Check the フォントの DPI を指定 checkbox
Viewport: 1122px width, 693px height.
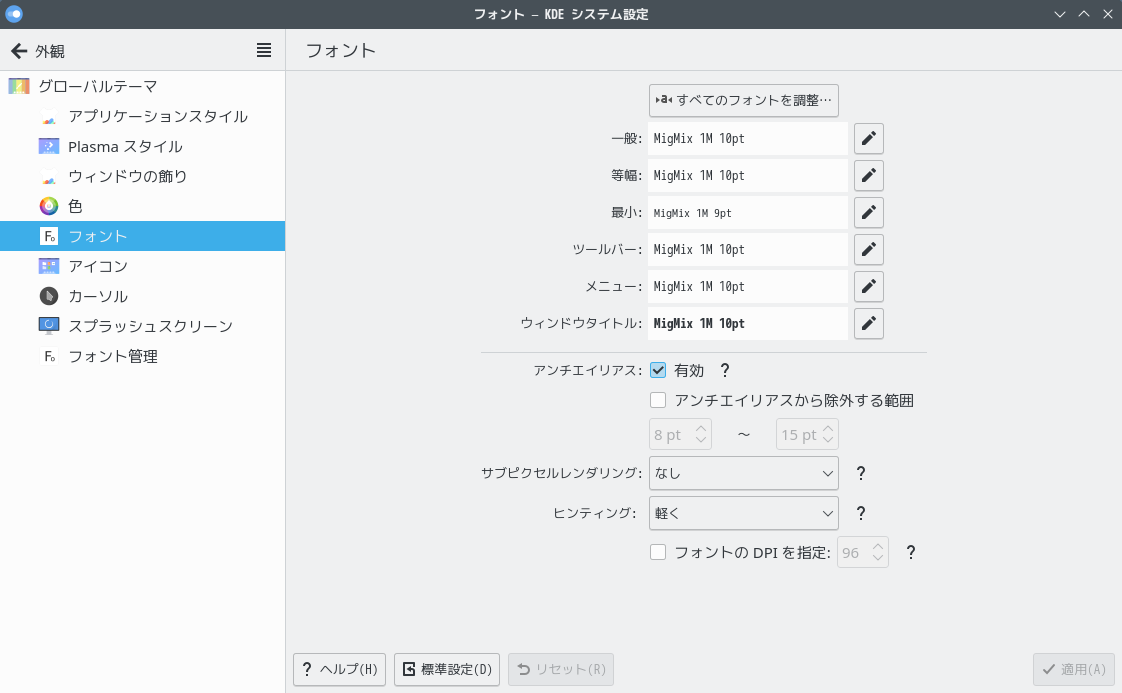click(x=658, y=552)
